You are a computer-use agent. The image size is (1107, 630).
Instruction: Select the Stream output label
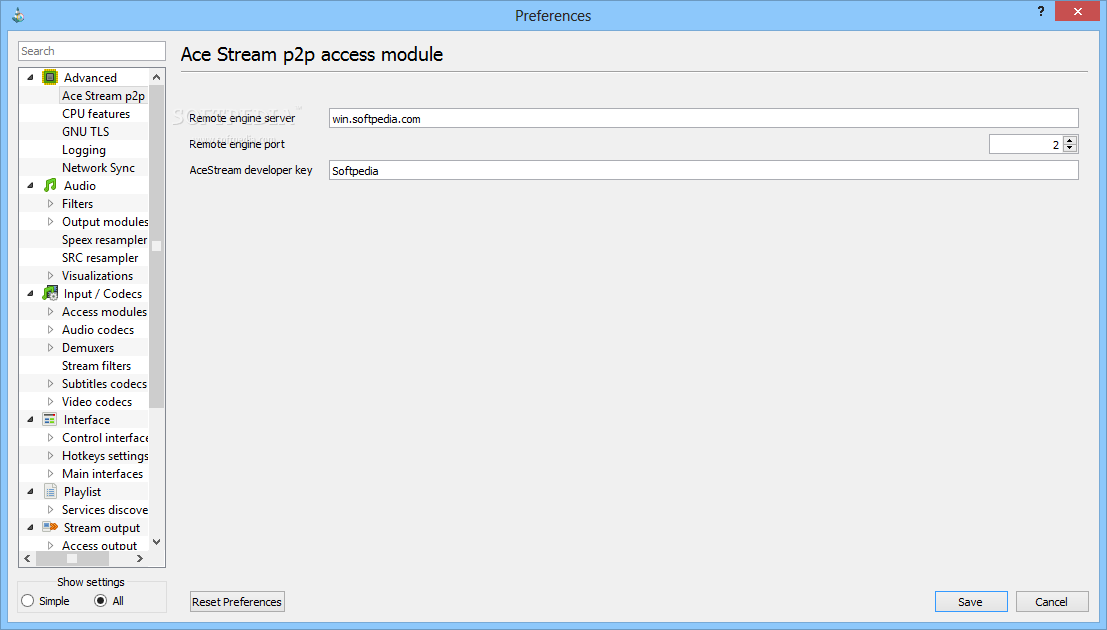point(102,528)
